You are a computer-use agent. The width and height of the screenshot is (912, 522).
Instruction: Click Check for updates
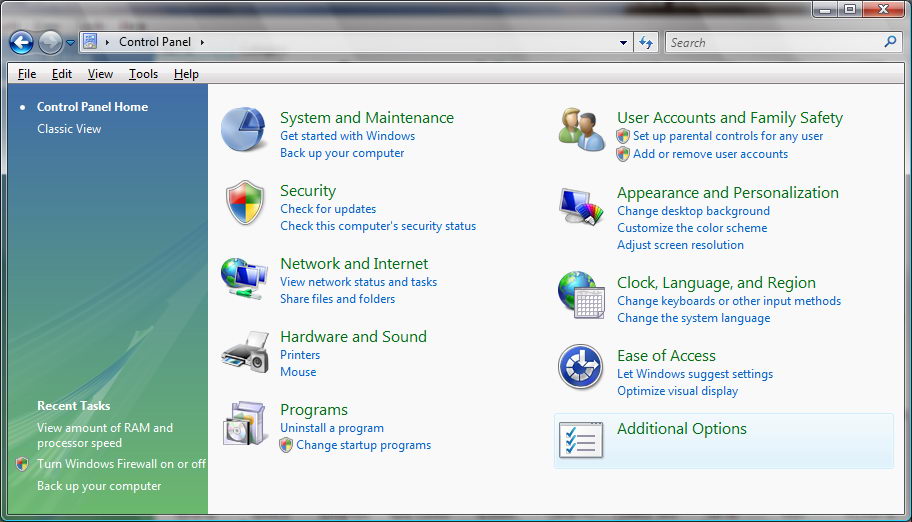point(328,209)
